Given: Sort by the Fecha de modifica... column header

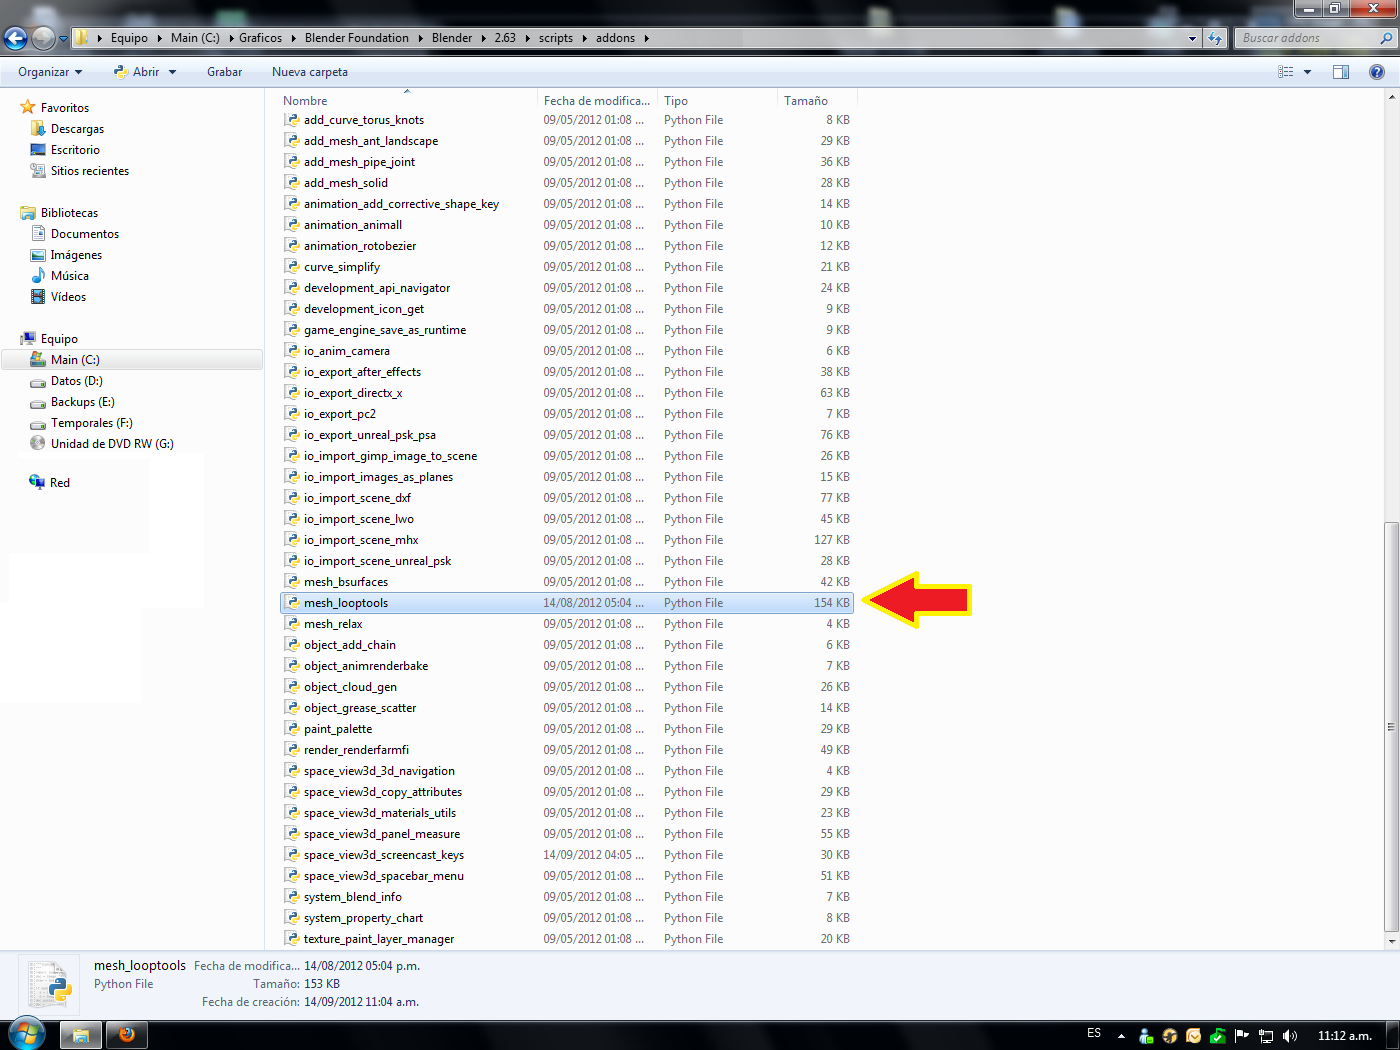Looking at the screenshot, I should click(x=598, y=101).
